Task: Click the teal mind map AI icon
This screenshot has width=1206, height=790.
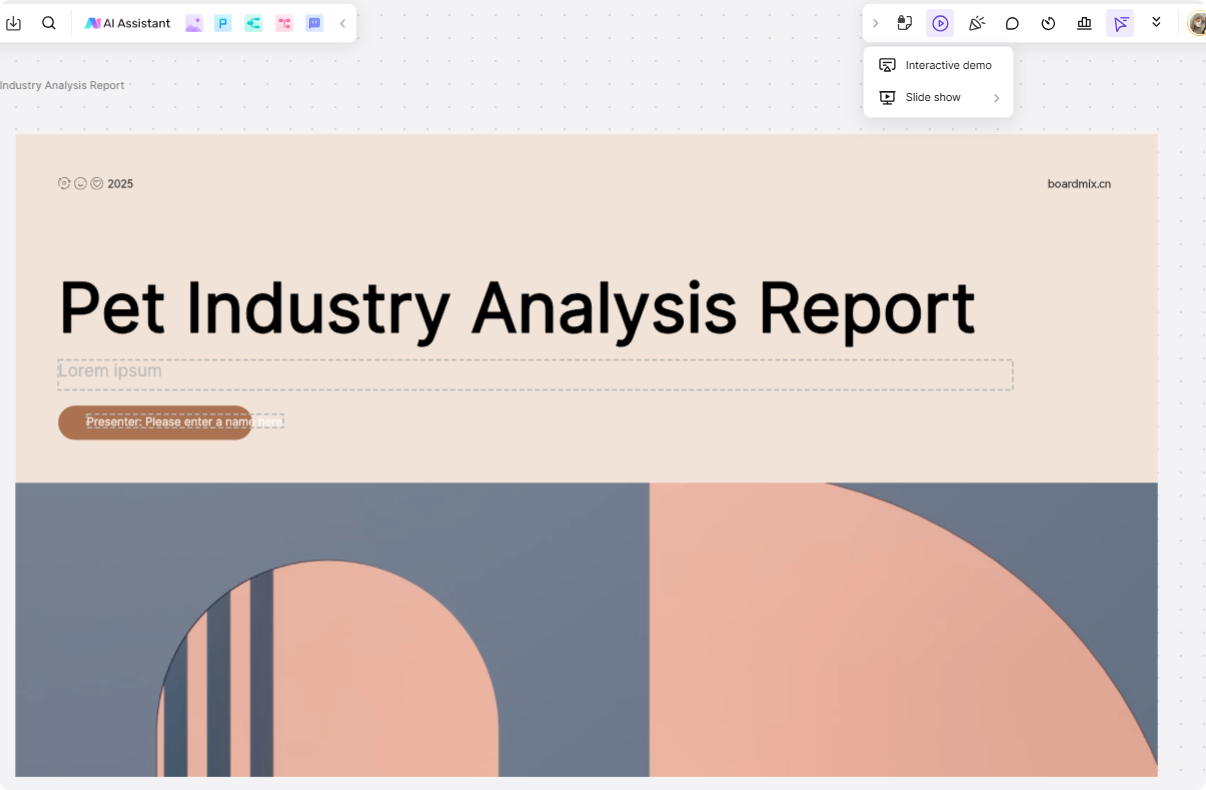Action: [x=253, y=23]
